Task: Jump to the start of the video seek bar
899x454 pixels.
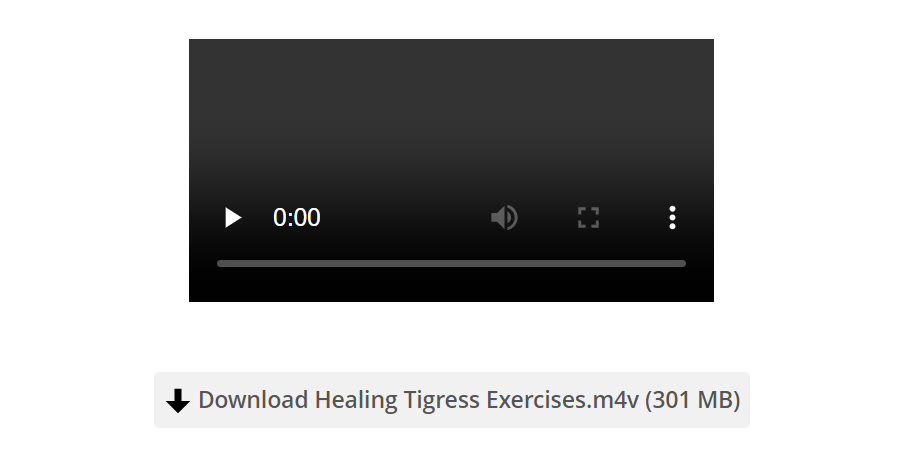Action: point(219,264)
